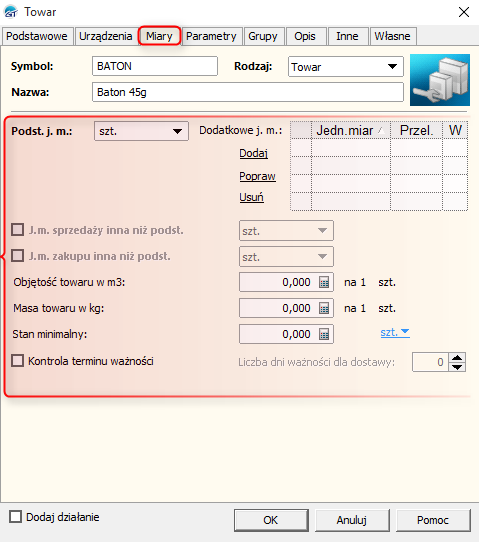Go to the Grupy tab
Viewport: 479px width, 542px height.
point(263,36)
